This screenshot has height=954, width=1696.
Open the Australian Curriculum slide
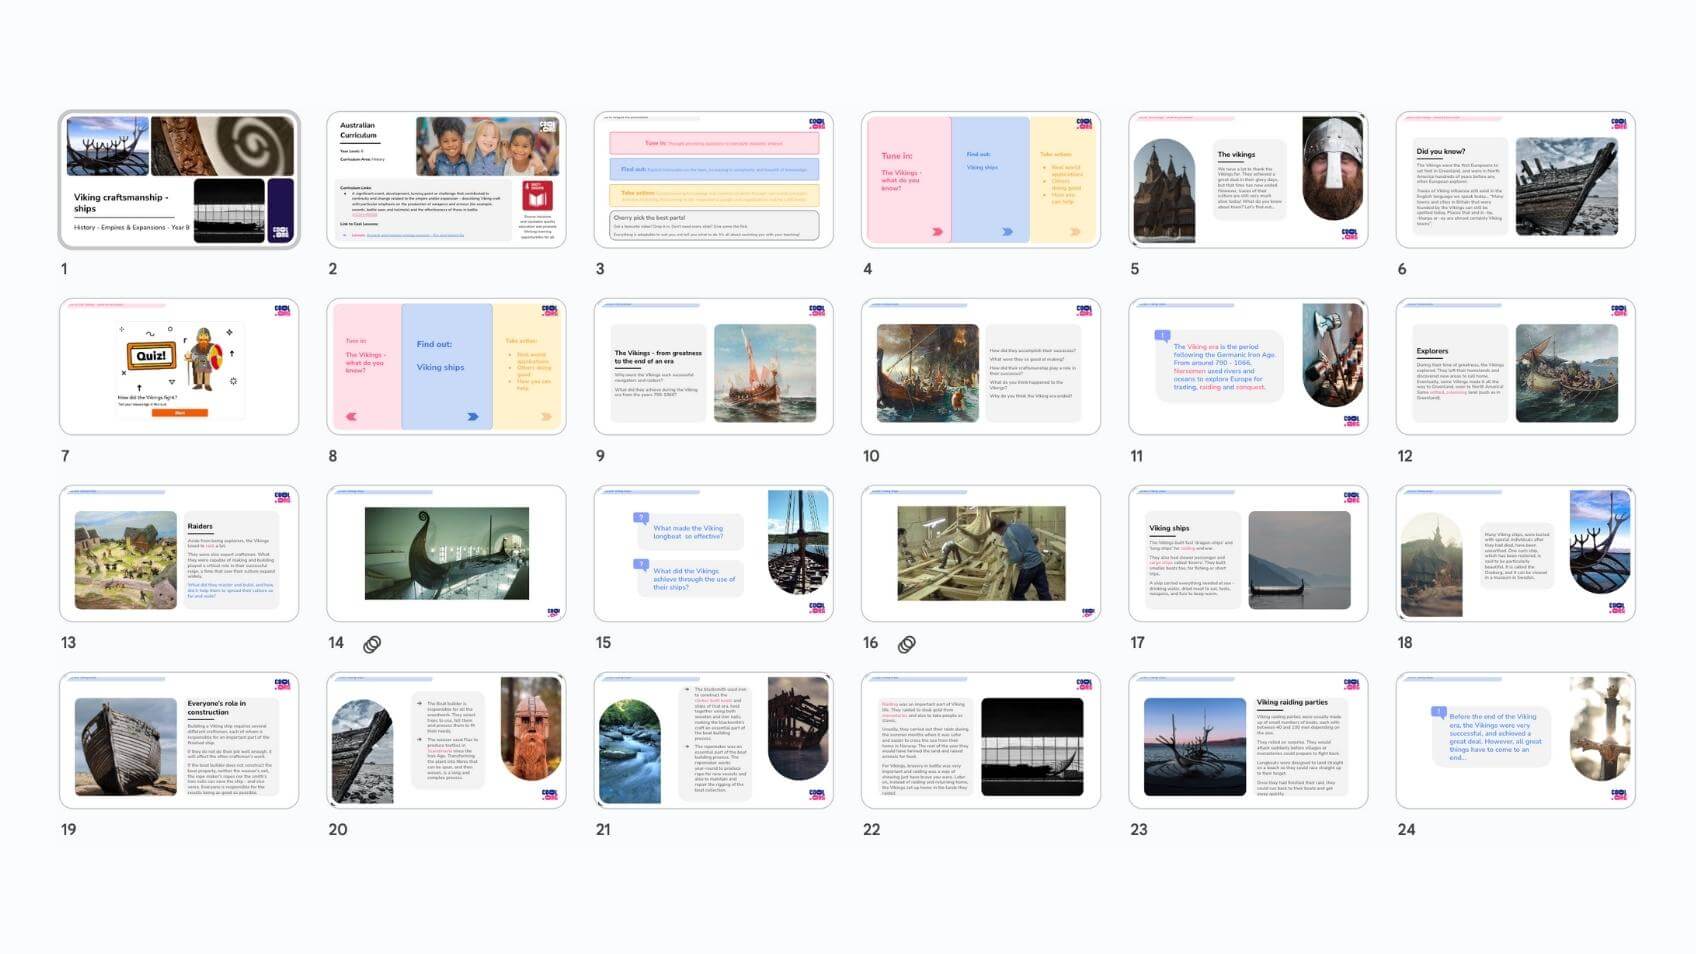(446, 180)
